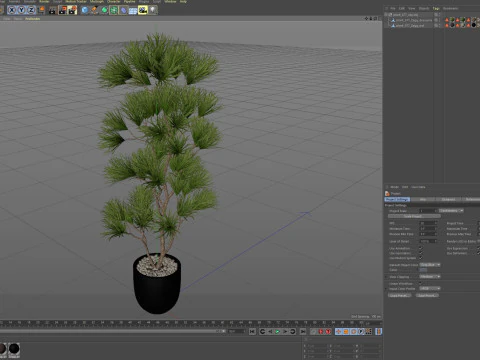
Task: Select the third plant child object
Action: 409,25
